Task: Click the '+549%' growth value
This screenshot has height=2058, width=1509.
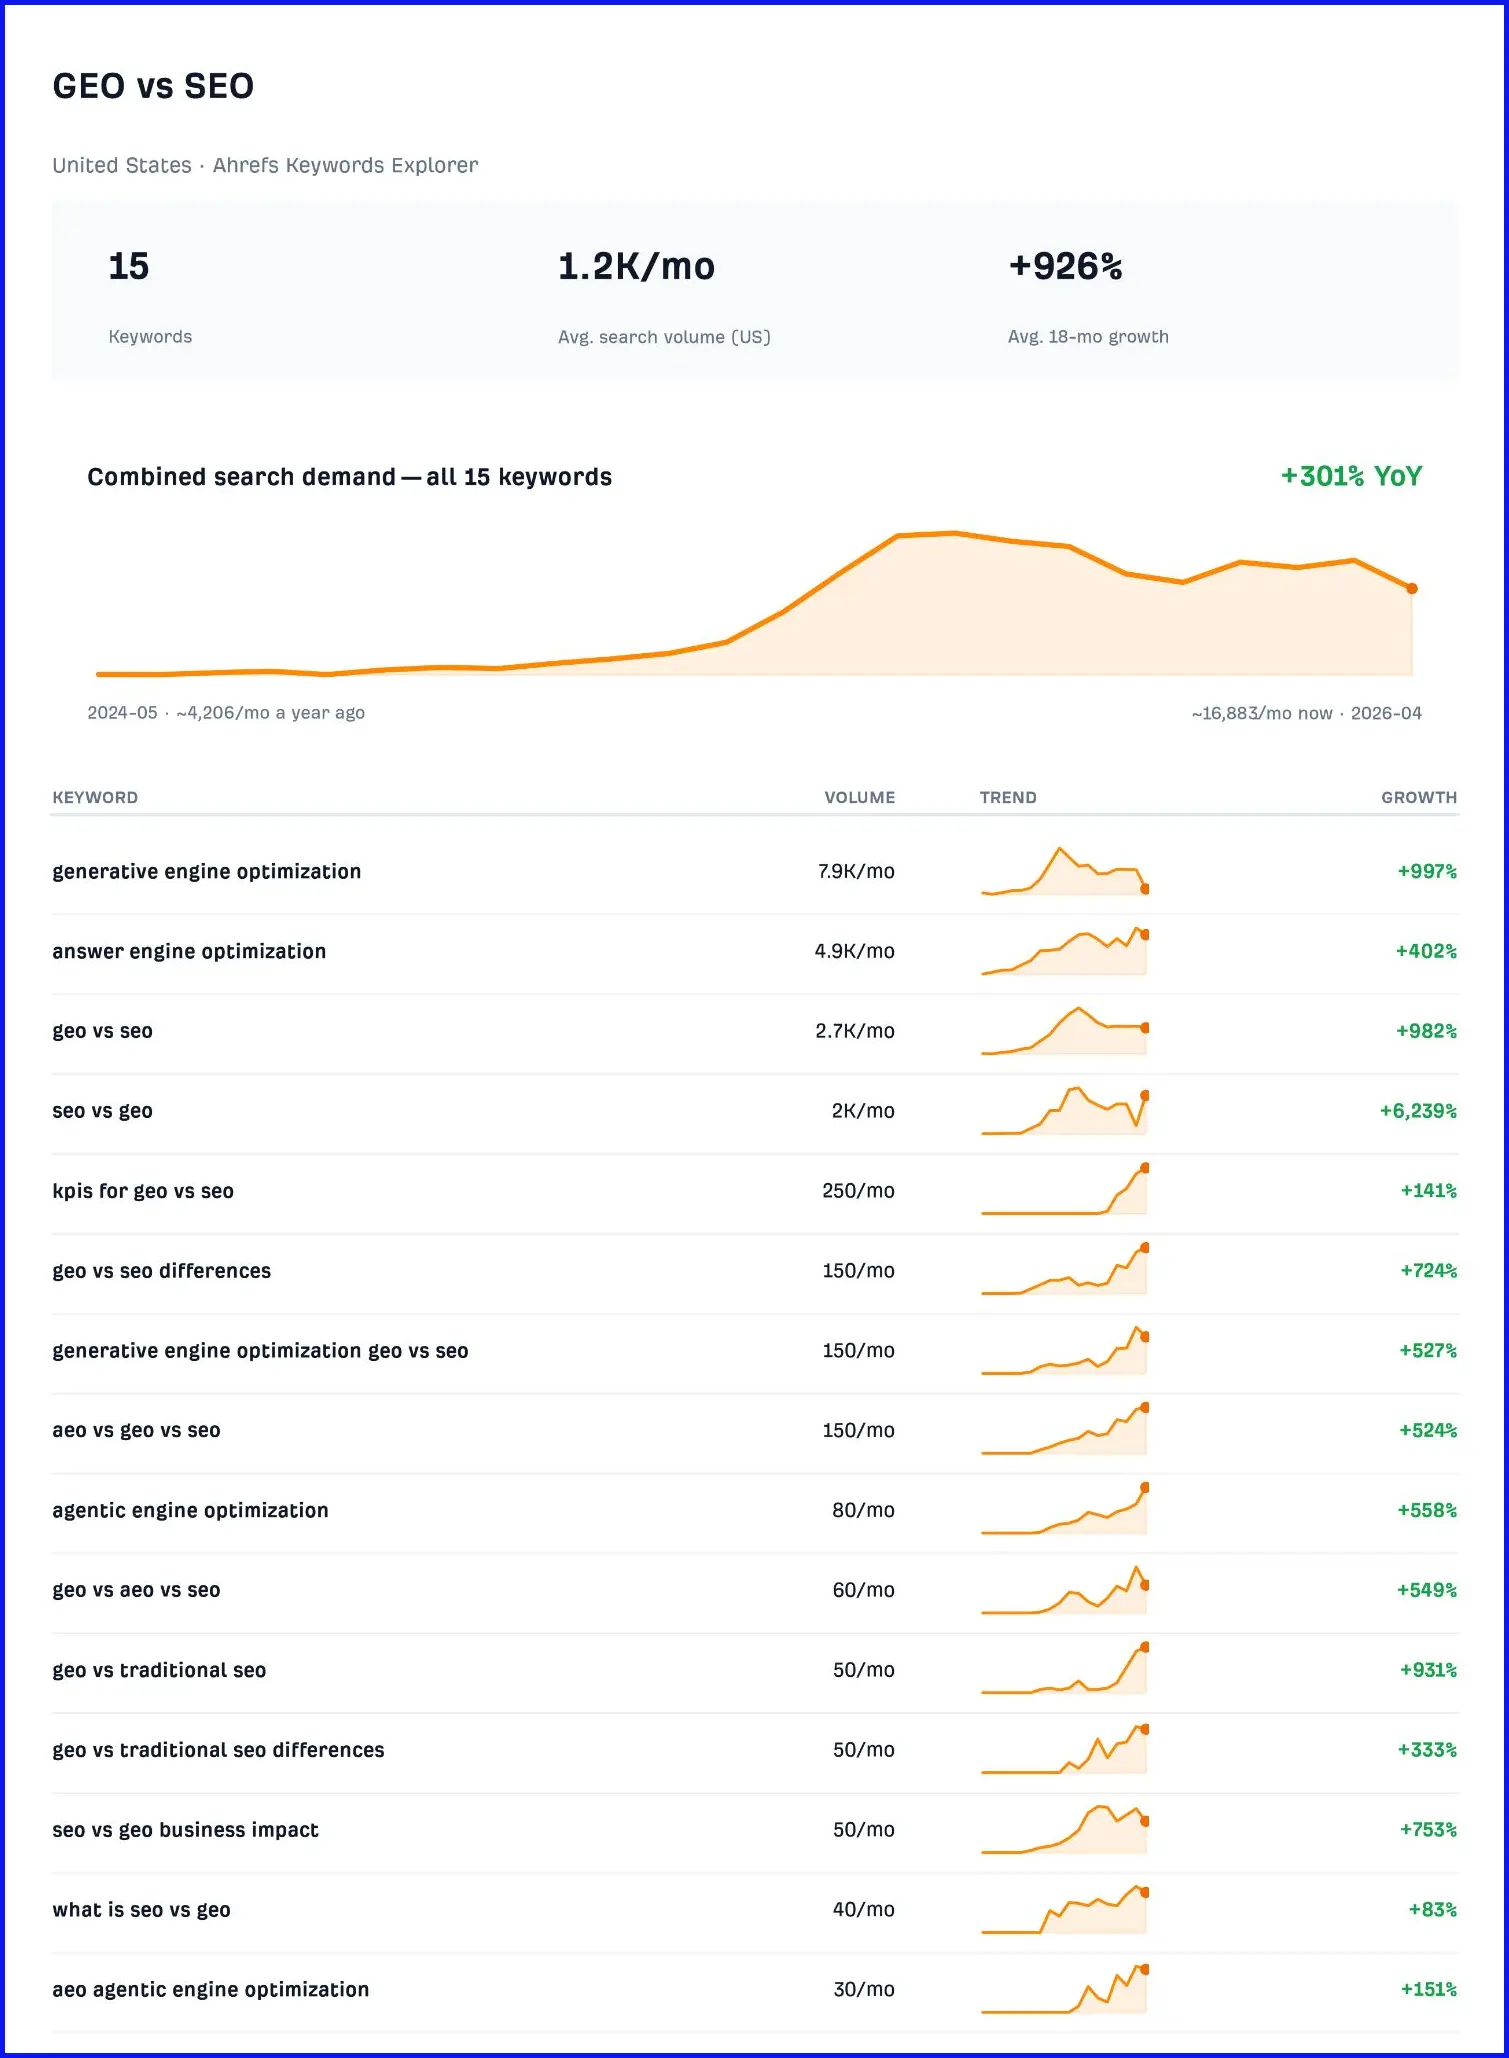Action: [x=1427, y=1590]
